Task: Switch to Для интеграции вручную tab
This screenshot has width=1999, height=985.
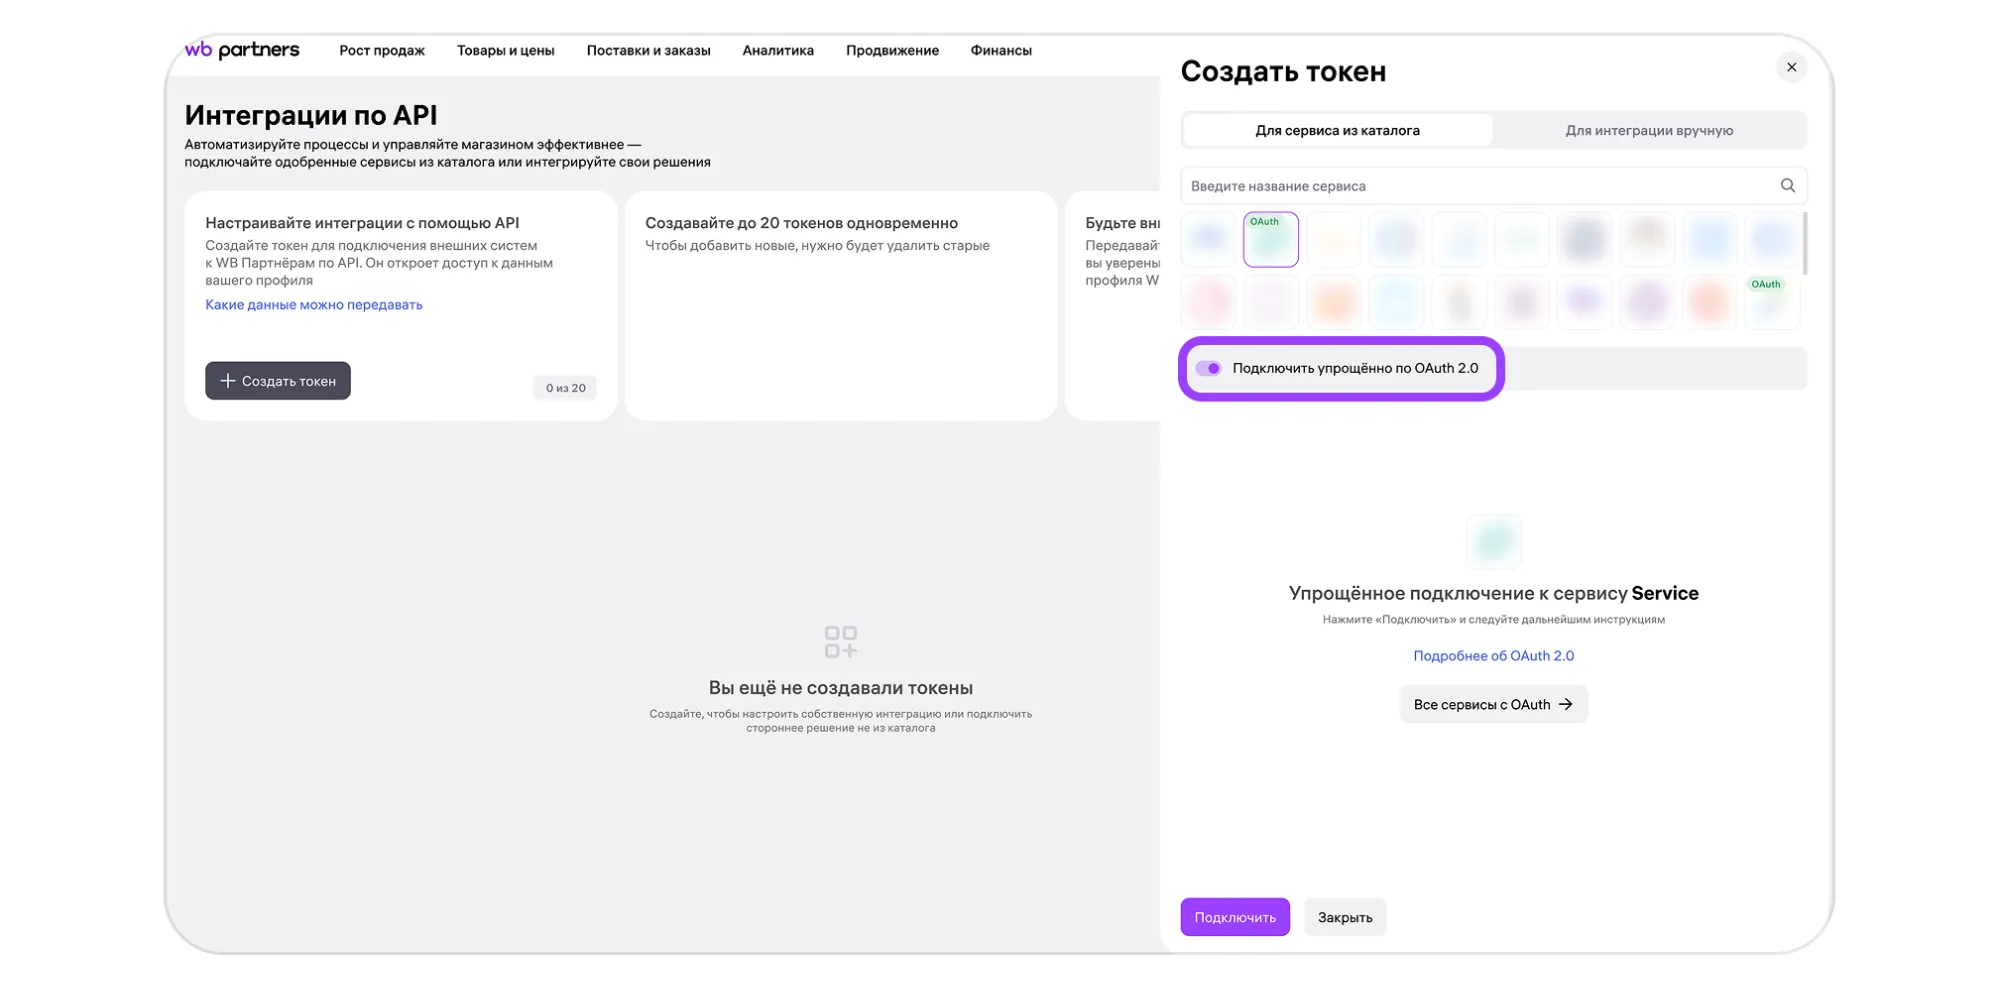Action: (x=1648, y=131)
